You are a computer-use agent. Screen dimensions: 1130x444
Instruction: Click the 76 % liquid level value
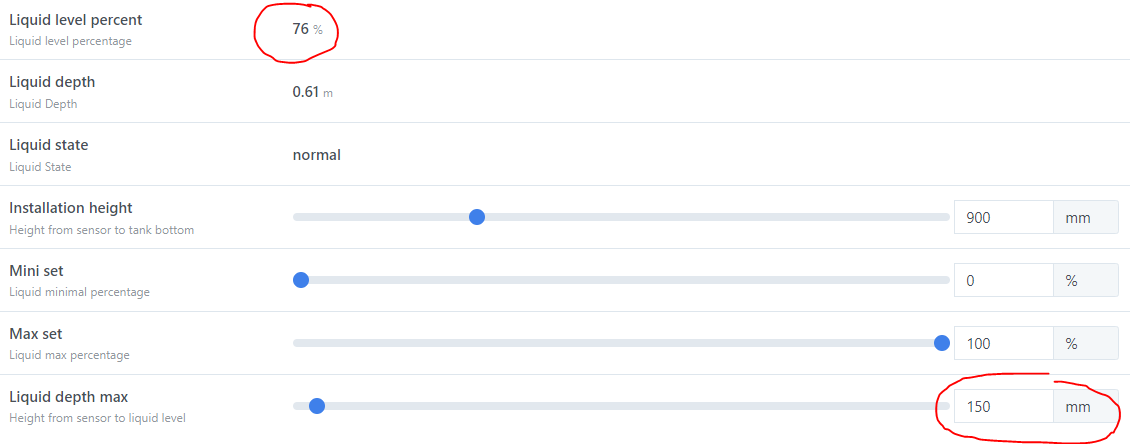(307, 29)
